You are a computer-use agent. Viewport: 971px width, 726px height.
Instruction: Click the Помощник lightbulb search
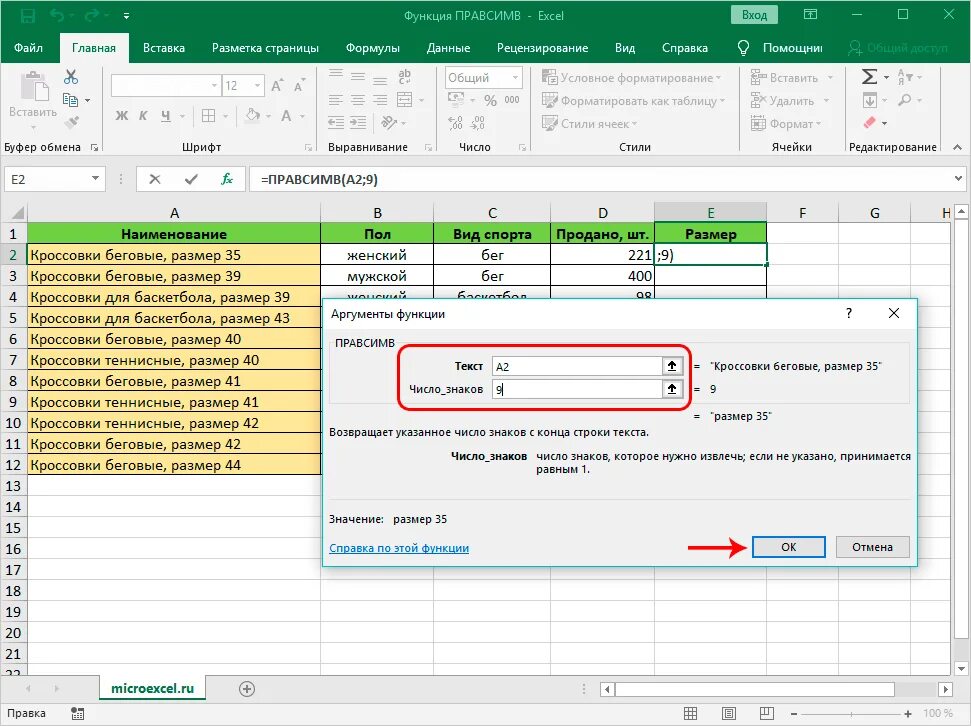pos(780,48)
